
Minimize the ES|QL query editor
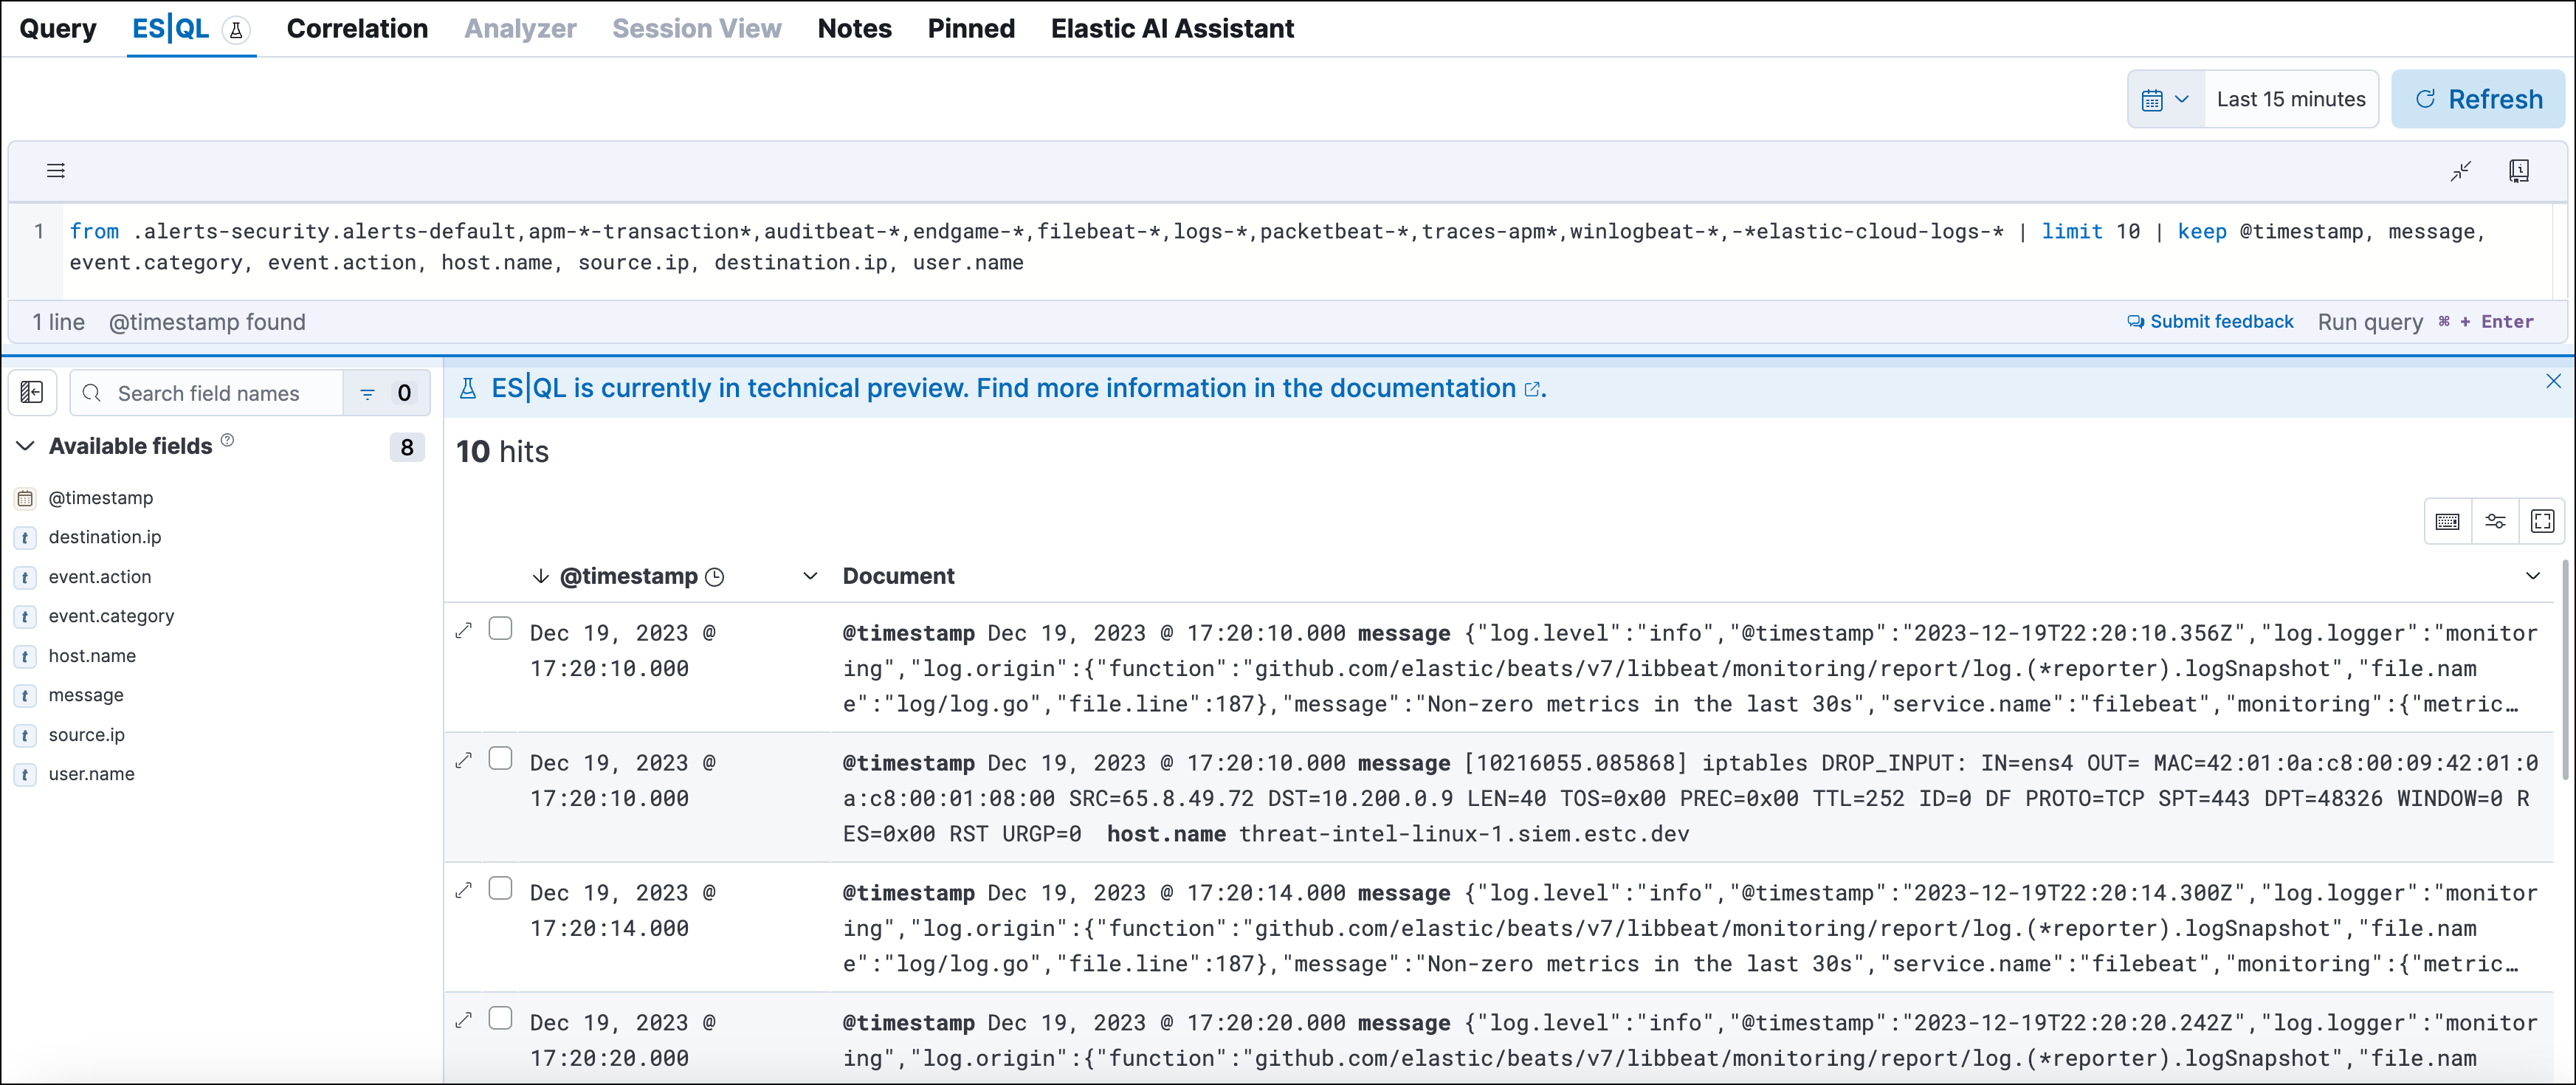pyautogui.click(x=2461, y=170)
